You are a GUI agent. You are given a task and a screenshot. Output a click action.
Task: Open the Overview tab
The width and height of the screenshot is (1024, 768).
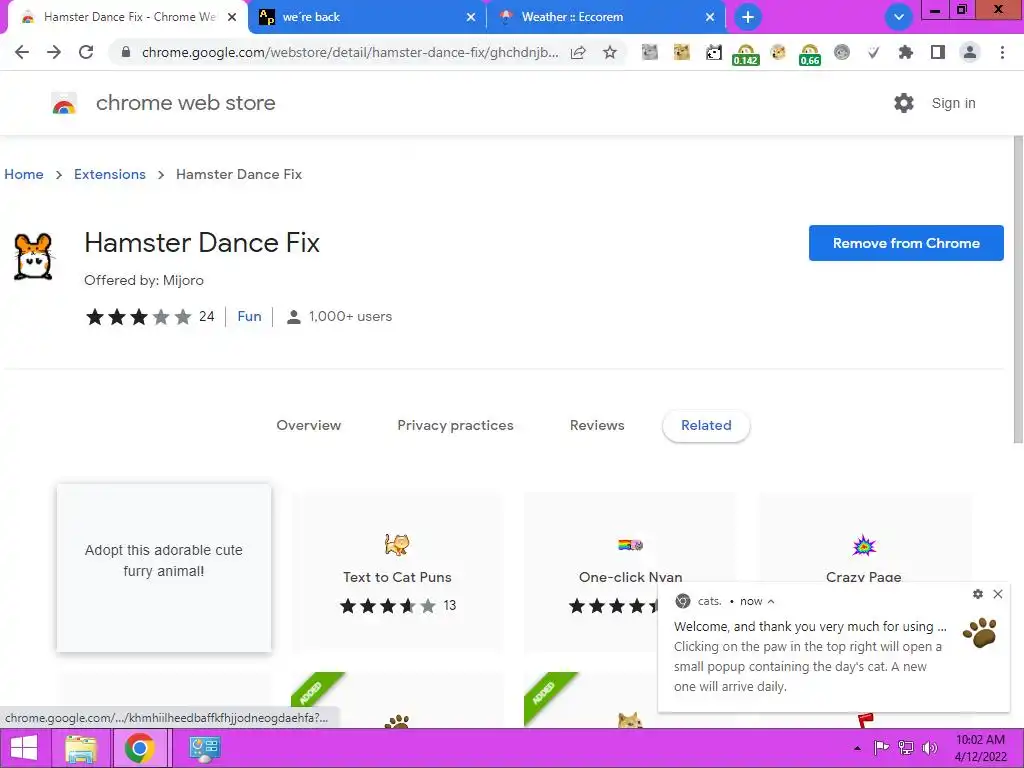point(308,425)
